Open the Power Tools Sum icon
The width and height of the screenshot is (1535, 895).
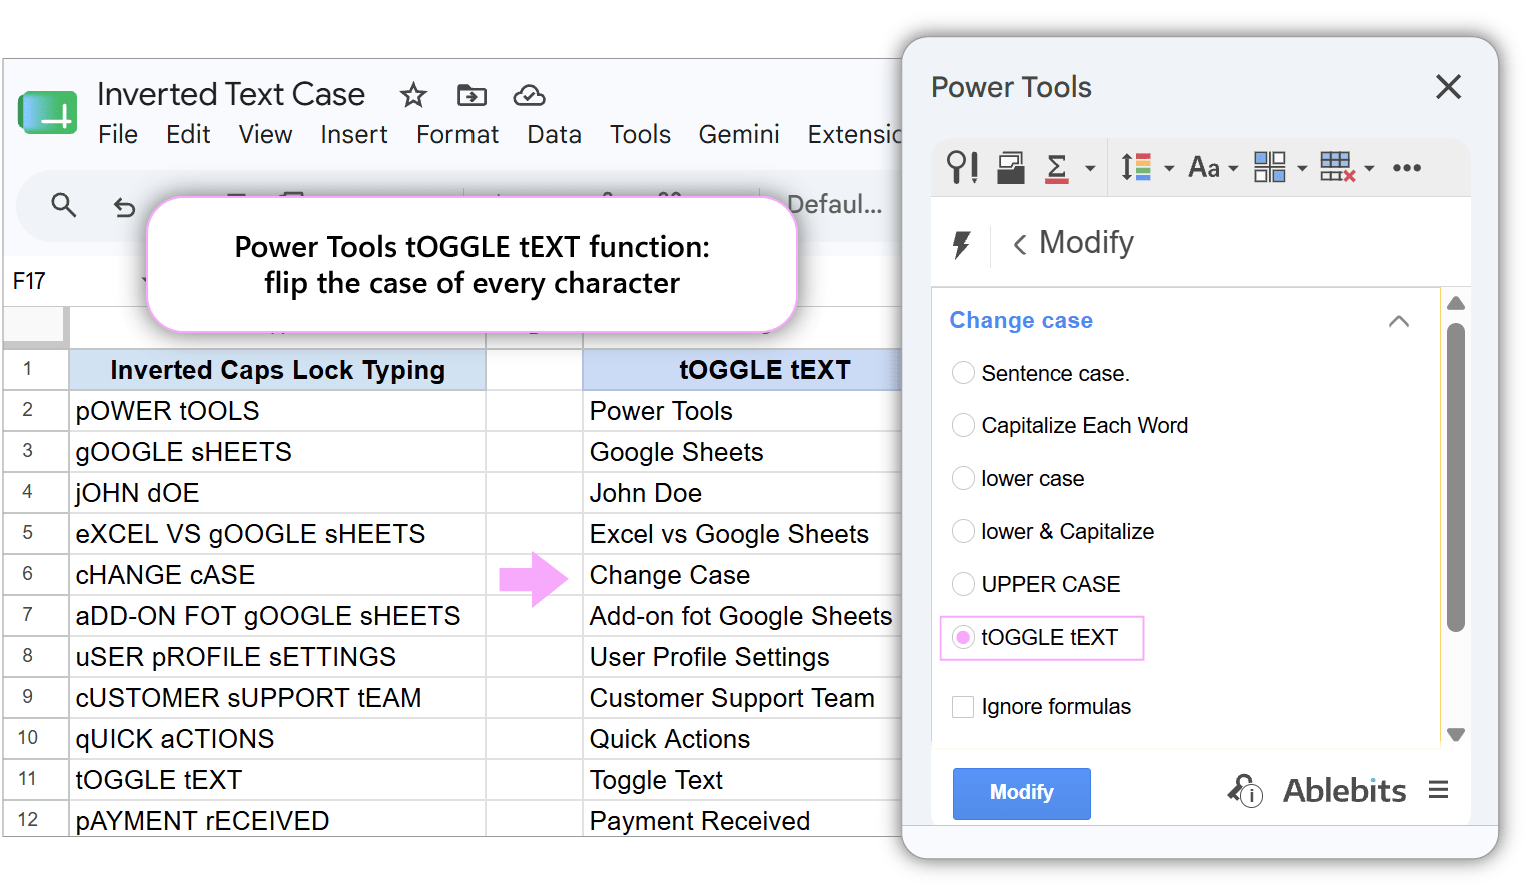point(1057,167)
